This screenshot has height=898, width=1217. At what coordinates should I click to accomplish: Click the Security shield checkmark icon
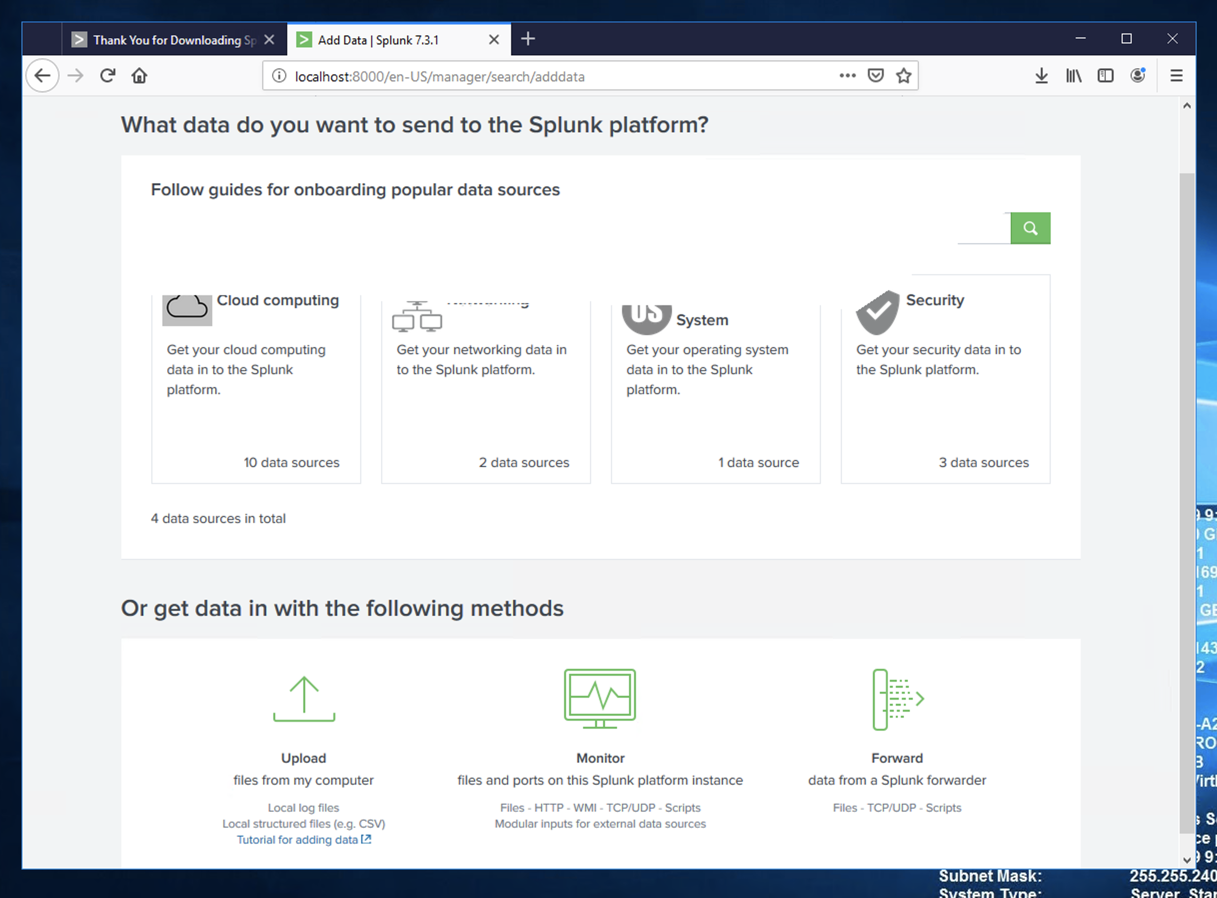pyautogui.click(x=877, y=312)
